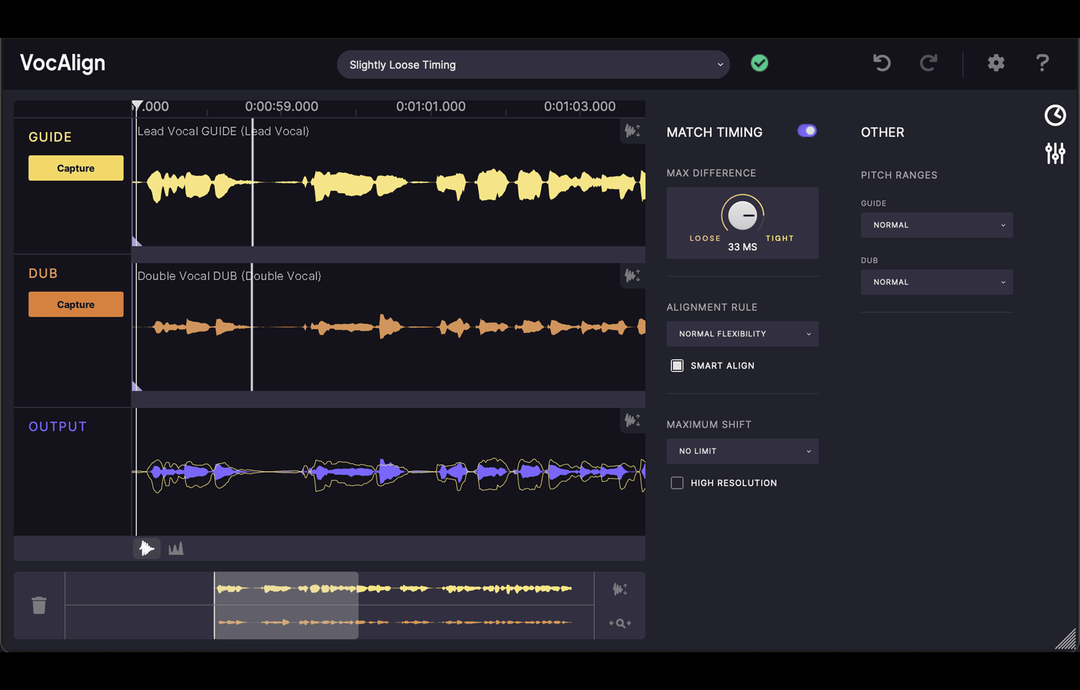Open the Slightly Loose Timing preset dropdown

coord(533,65)
